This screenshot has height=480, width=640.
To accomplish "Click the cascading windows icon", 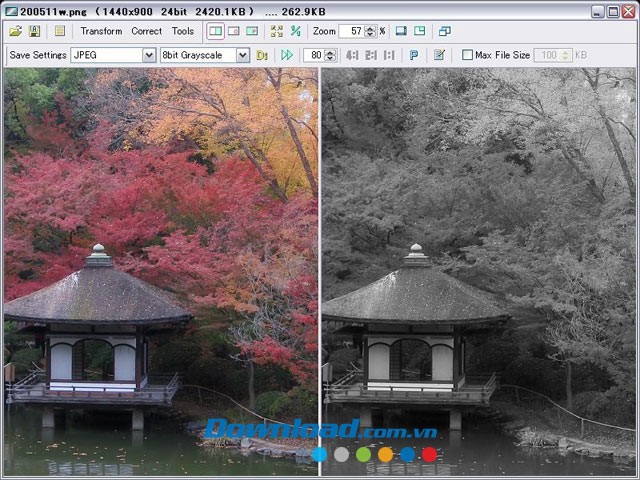I will click(x=444, y=31).
